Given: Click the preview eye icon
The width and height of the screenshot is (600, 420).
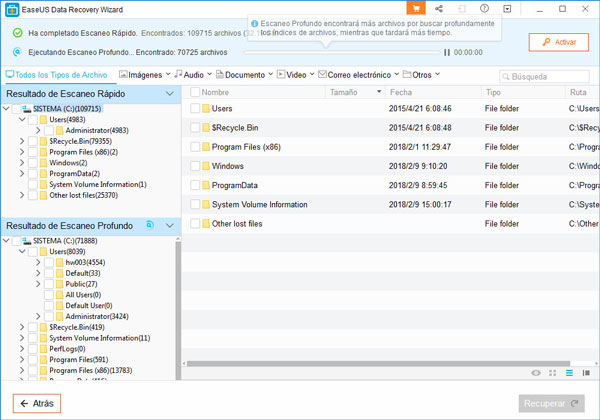Looking at the screenshot, I should 536,373.
